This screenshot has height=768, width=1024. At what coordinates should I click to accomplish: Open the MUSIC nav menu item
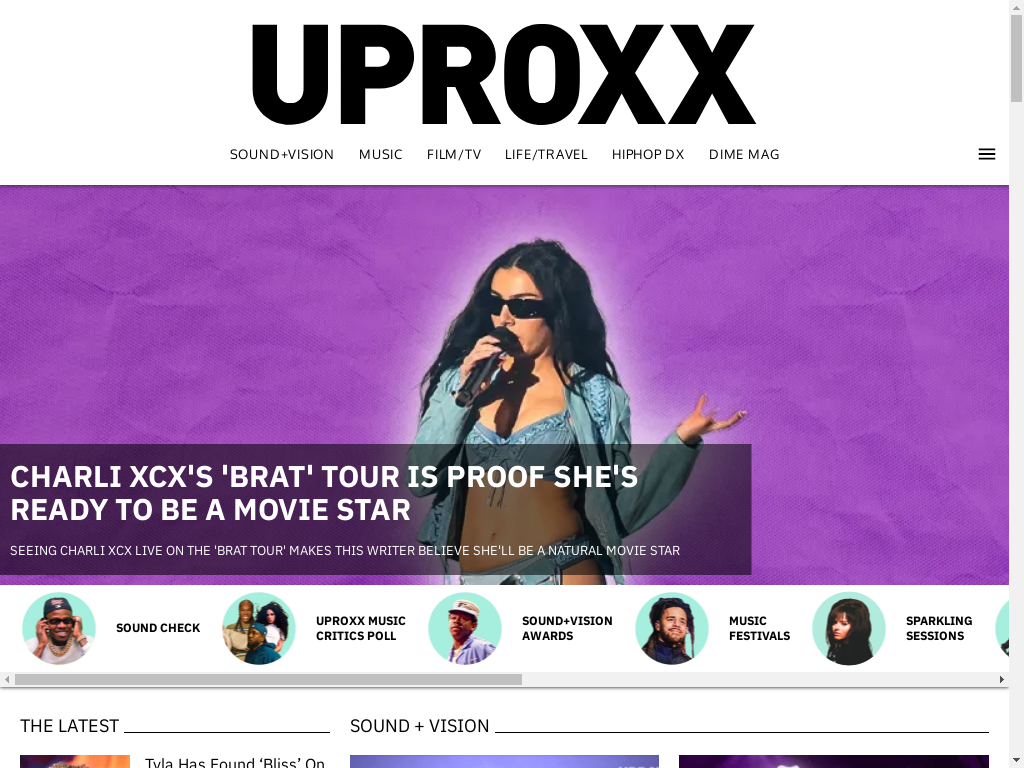click(x=380, y=154)
